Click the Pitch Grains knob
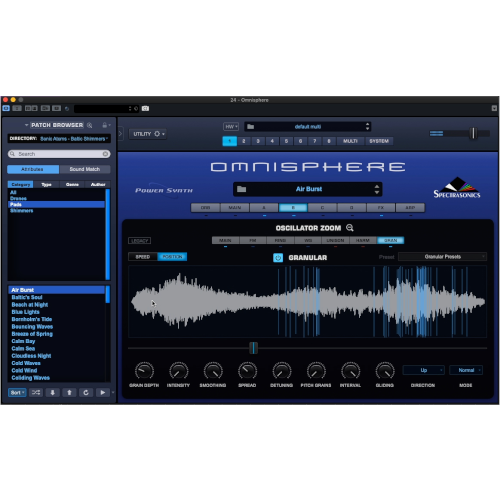The width and height of the screenshot is (500, 500). click(x=316, y=371)
